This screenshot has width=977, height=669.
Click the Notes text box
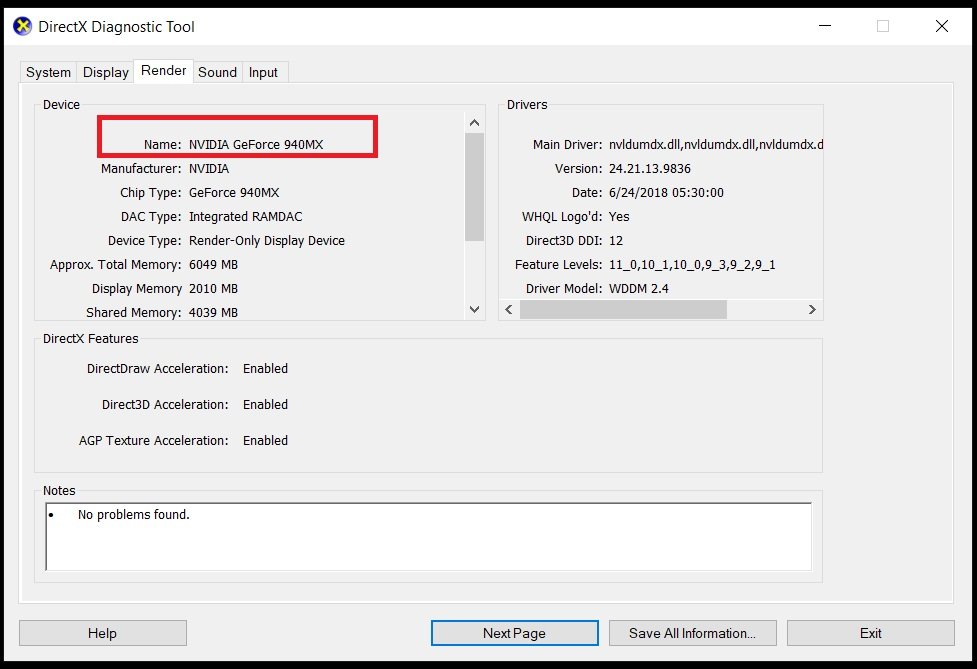pos(429,536)
